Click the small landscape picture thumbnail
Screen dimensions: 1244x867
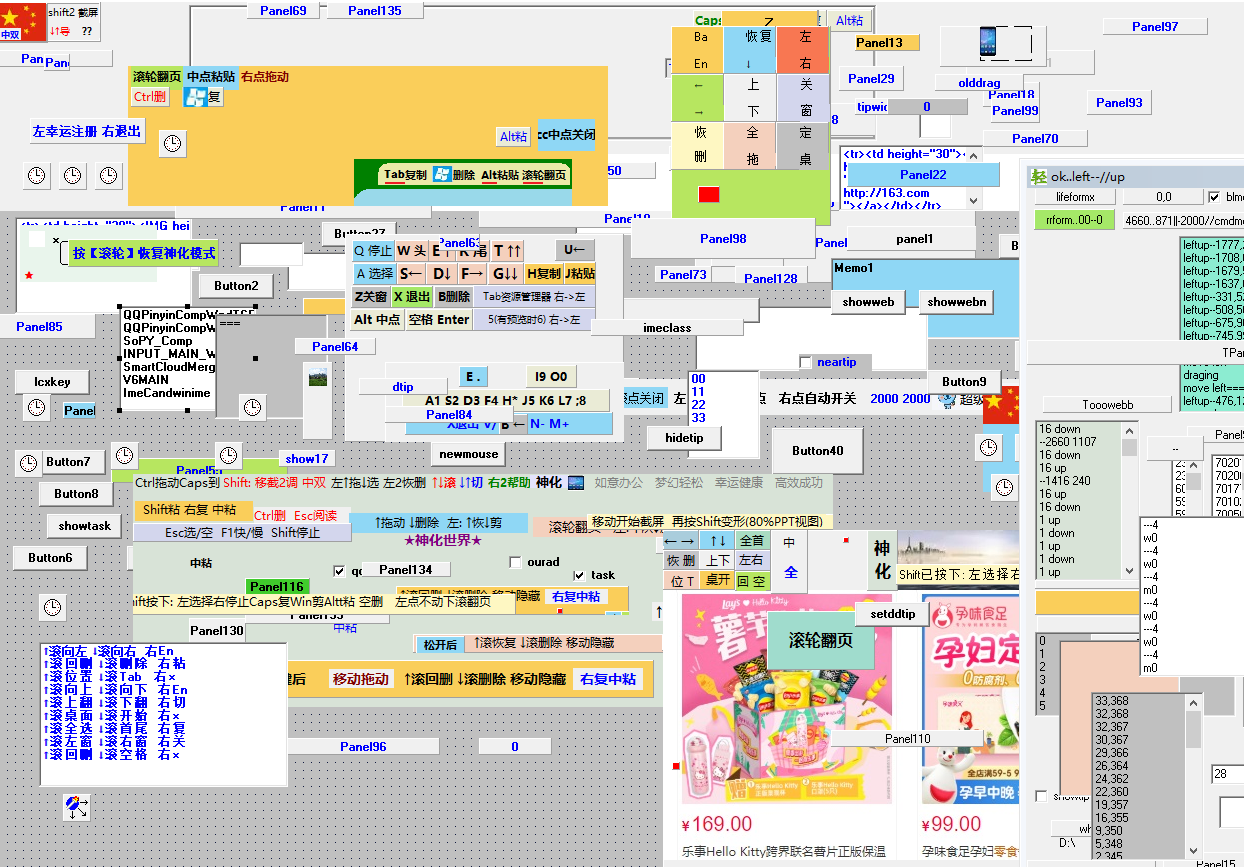click(x=318, y=379)
